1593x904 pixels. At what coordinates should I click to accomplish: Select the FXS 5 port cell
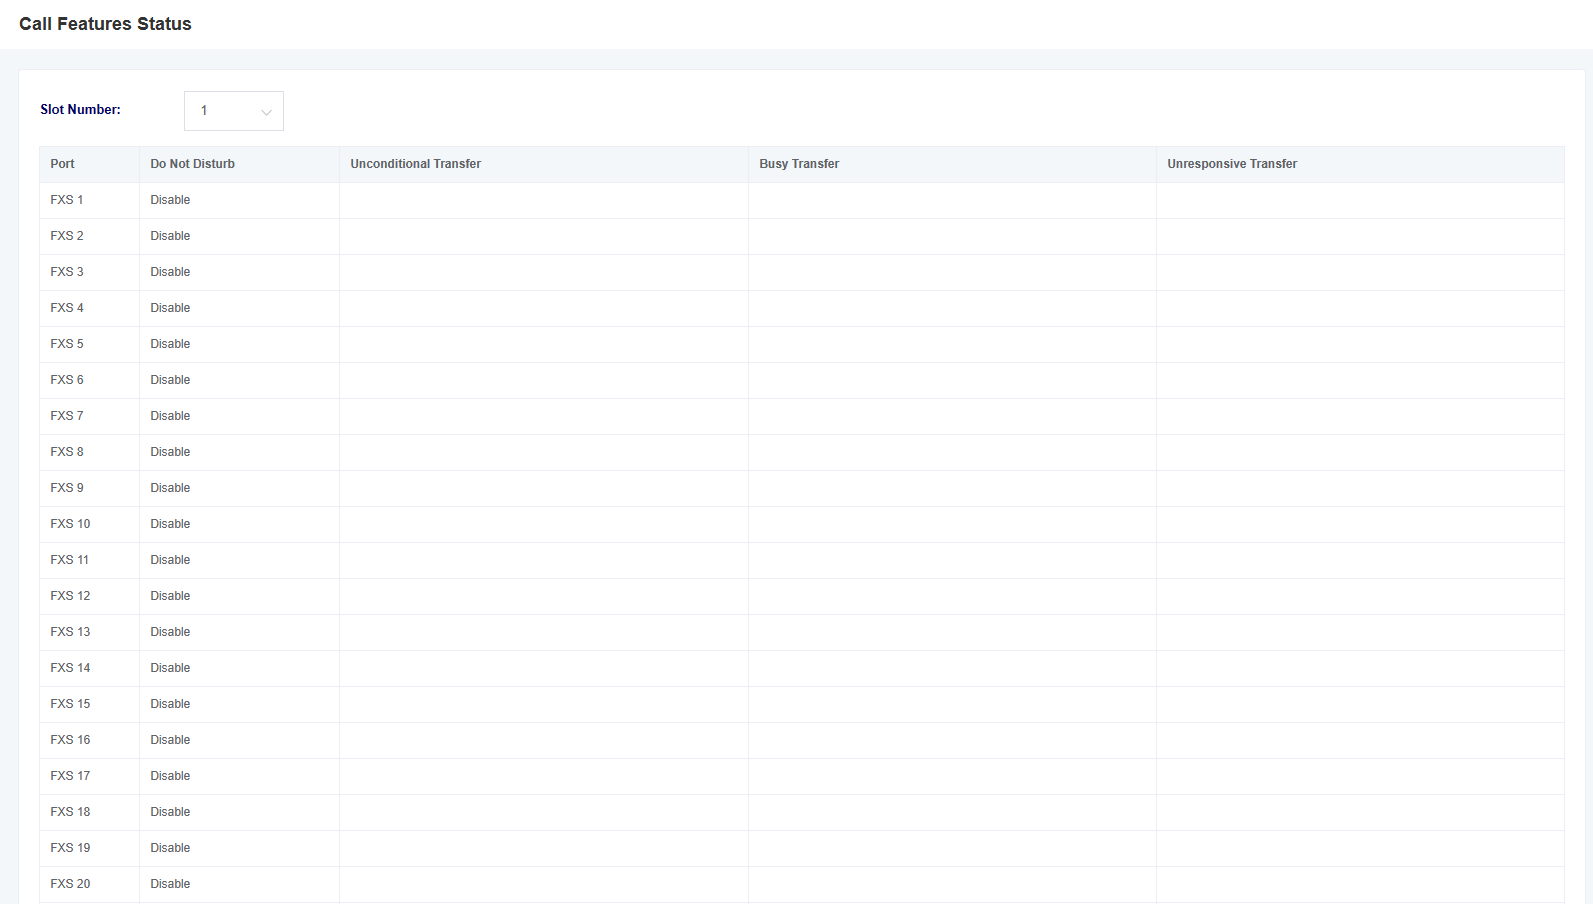click(x=89, y=344)
